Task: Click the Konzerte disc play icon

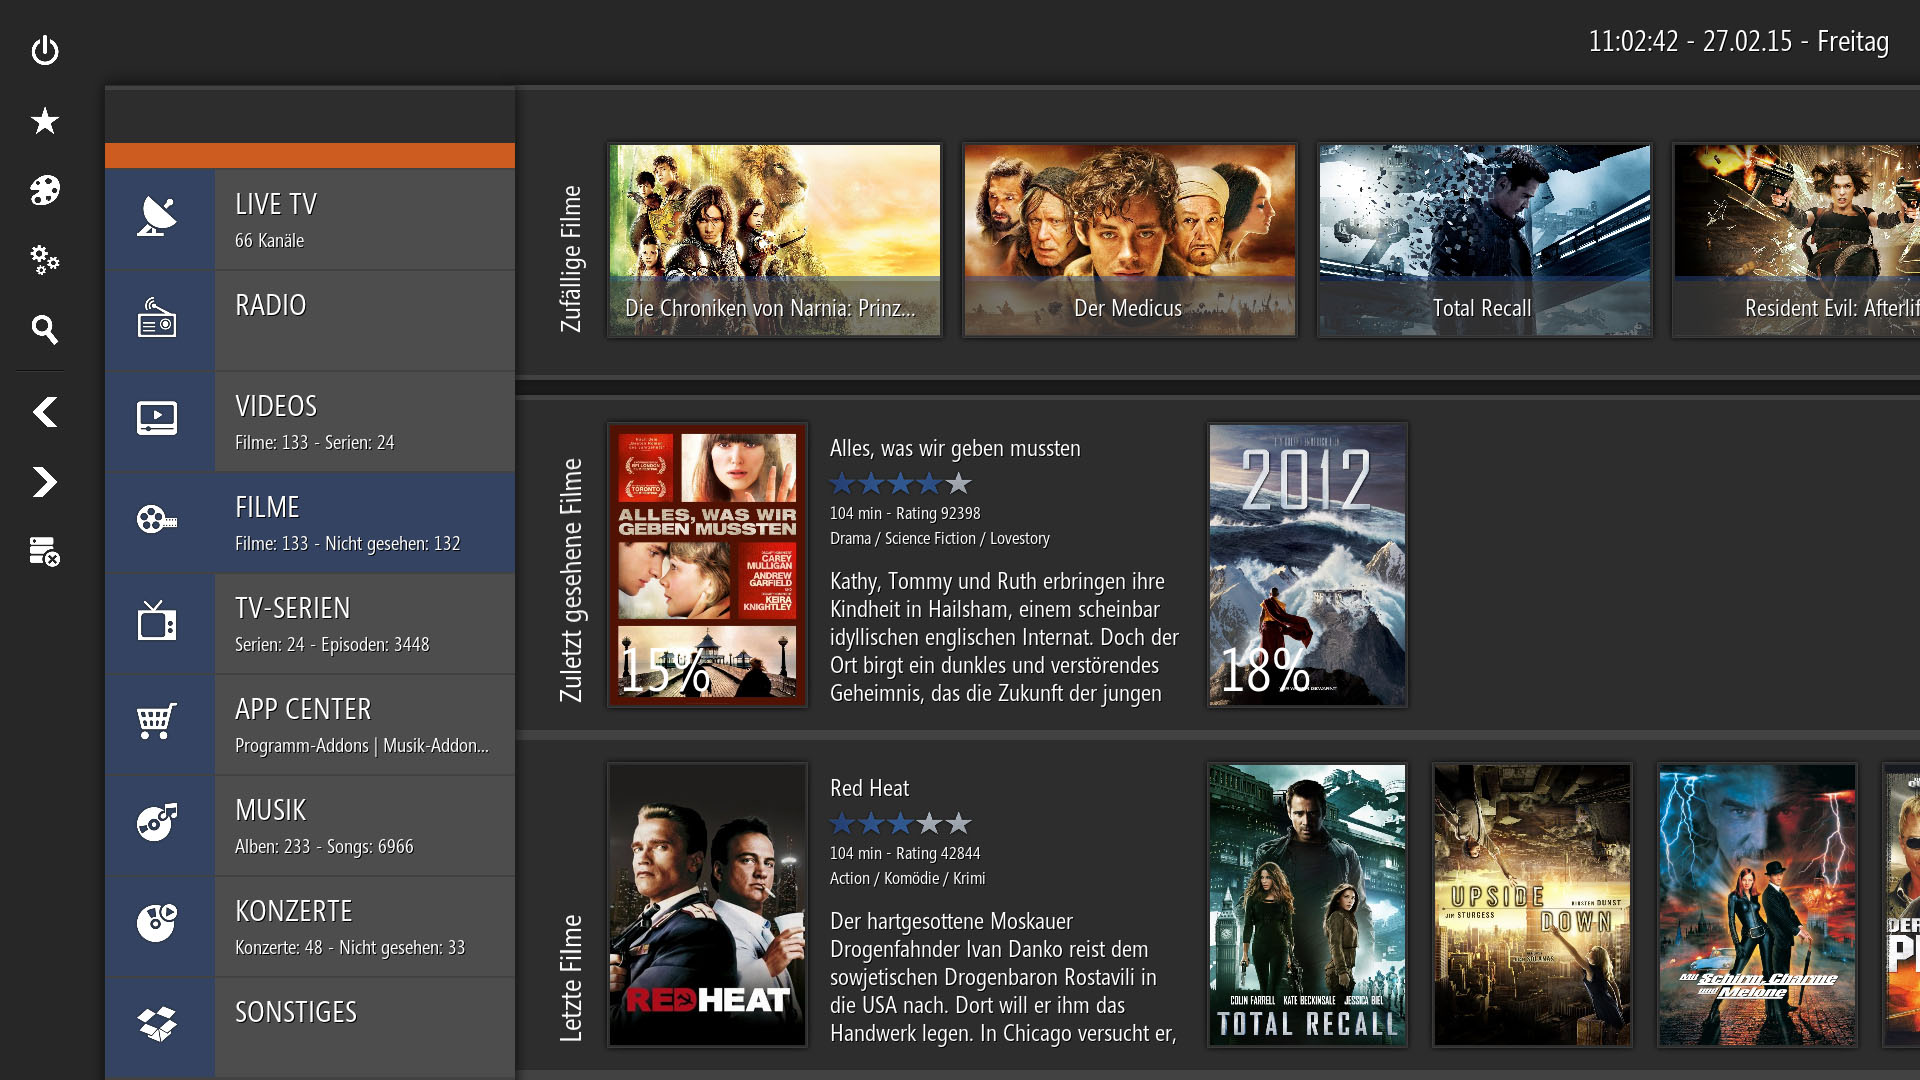Action: pos(157,923)
